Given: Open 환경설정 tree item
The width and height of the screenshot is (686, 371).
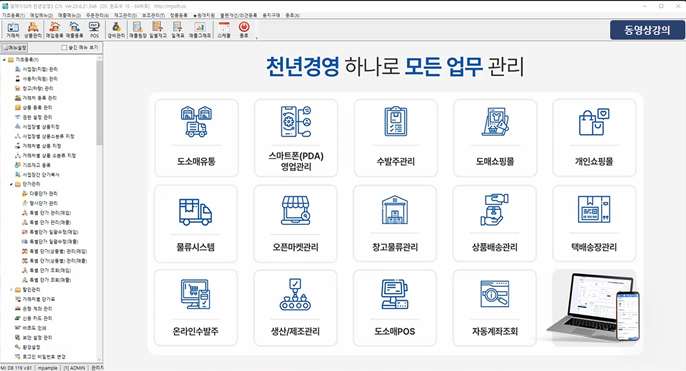Looking at the screenshot, I should click(28, 347).
